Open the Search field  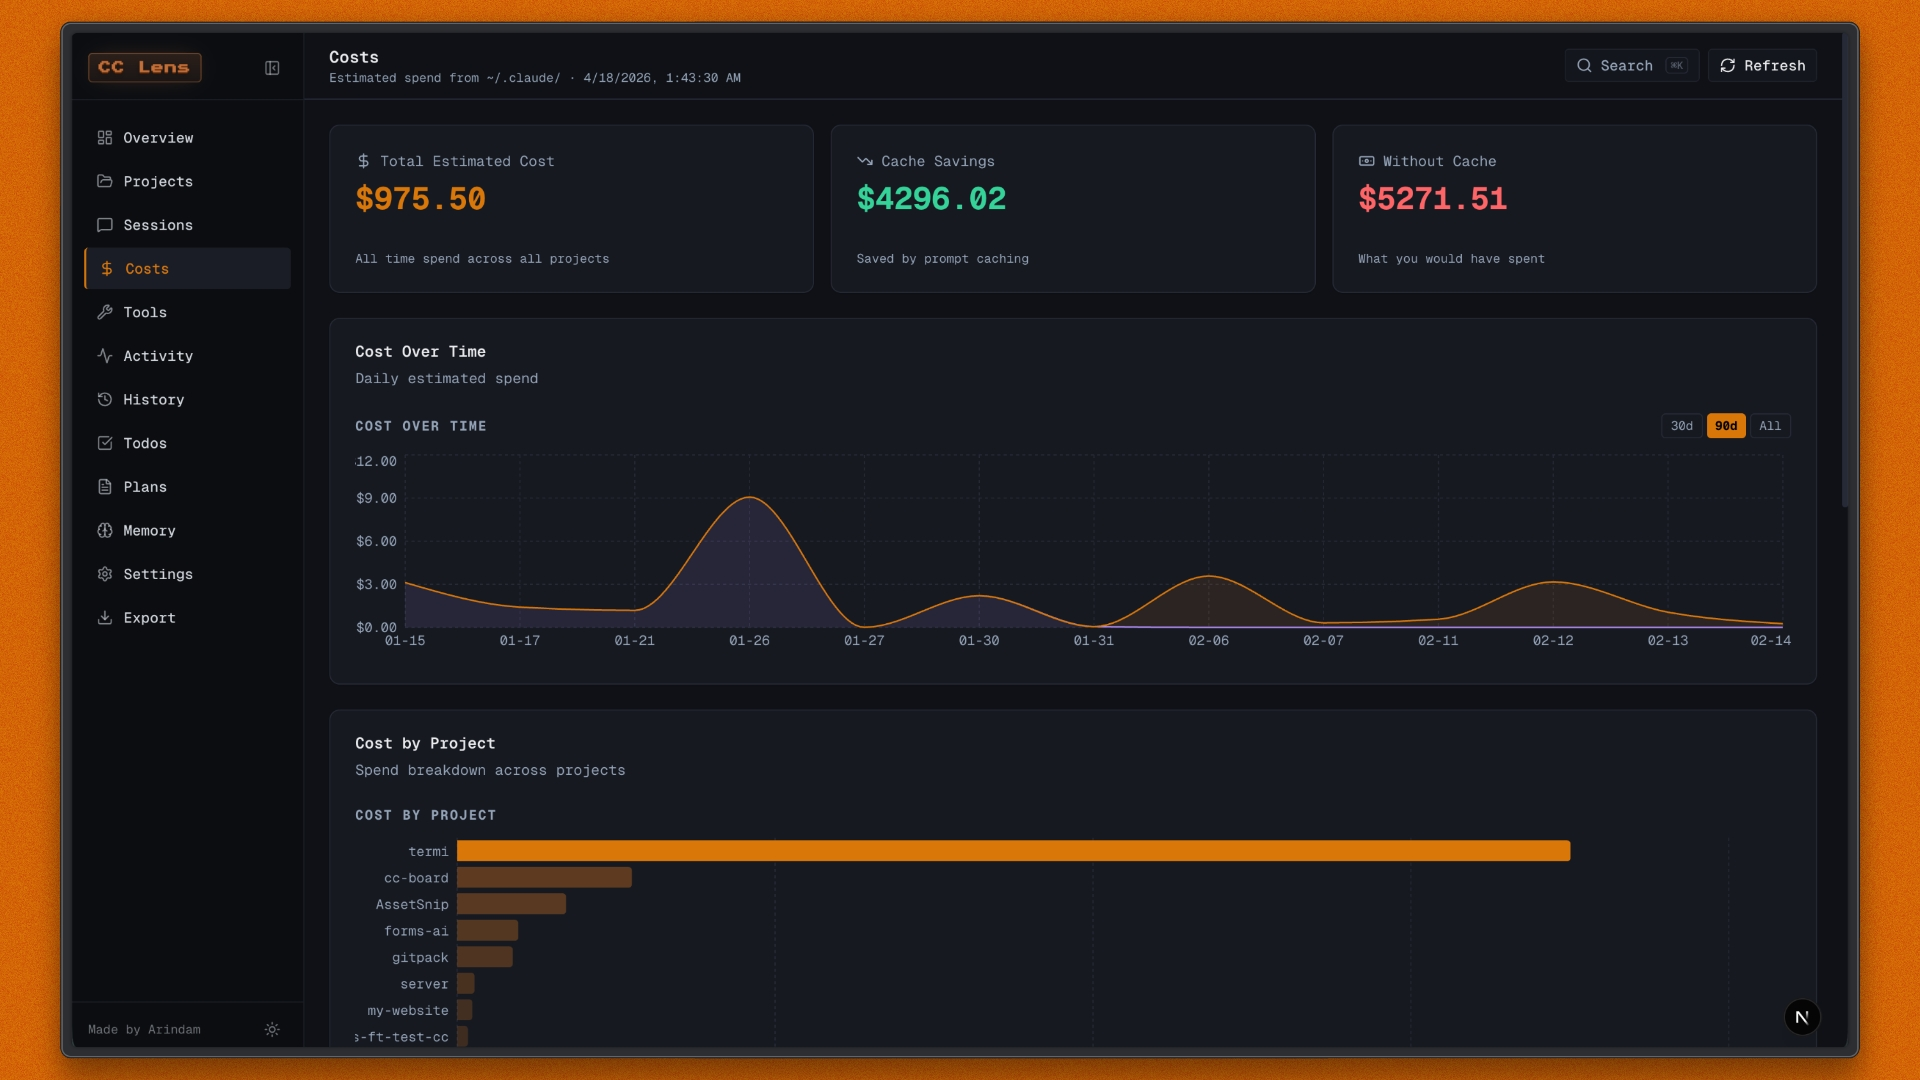click(x=1631, y=66)
